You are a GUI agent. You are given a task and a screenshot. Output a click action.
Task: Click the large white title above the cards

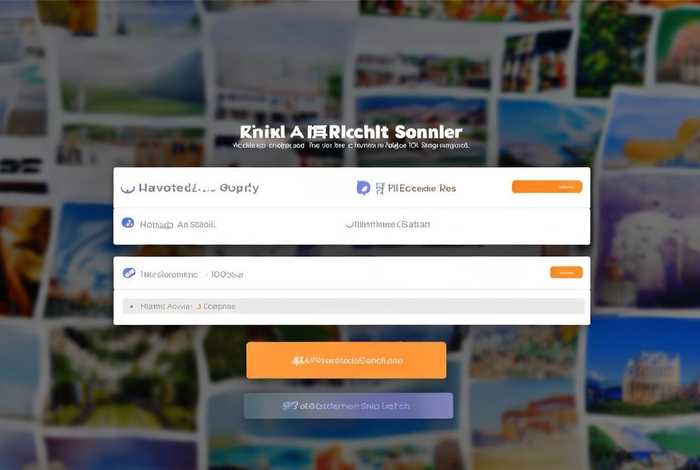click(351, 132)
